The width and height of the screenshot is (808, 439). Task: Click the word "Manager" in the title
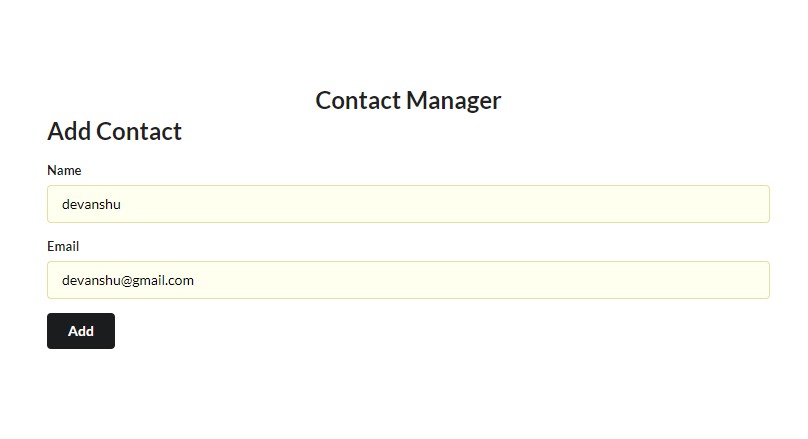pos(455,100)
